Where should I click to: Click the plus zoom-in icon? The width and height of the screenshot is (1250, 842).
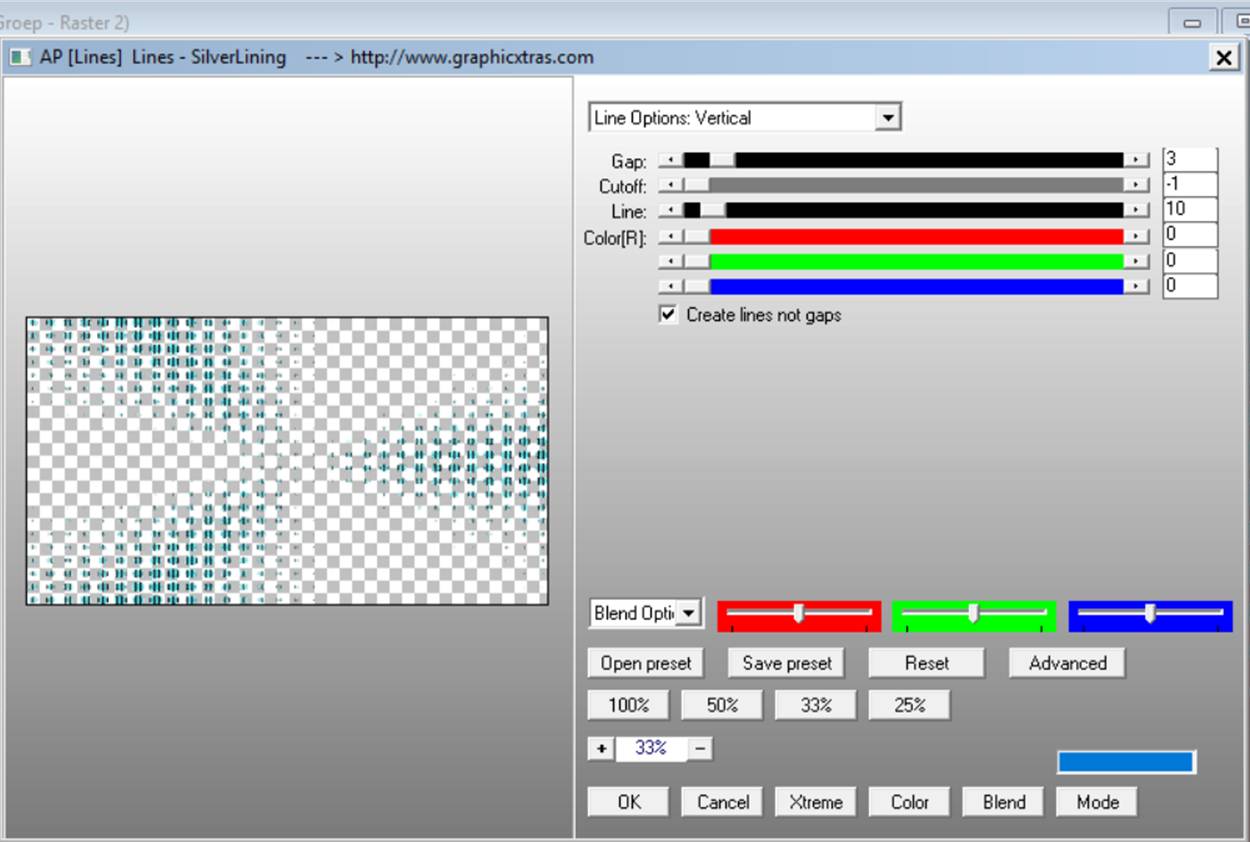tap(601, 748)
